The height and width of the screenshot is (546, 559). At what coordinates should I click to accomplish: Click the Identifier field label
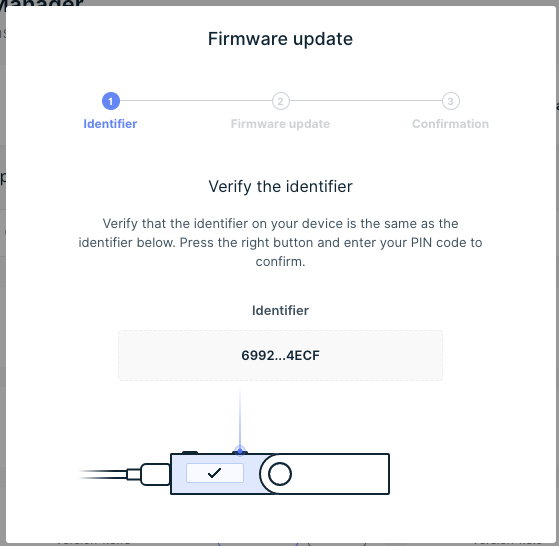click(281, 310)
